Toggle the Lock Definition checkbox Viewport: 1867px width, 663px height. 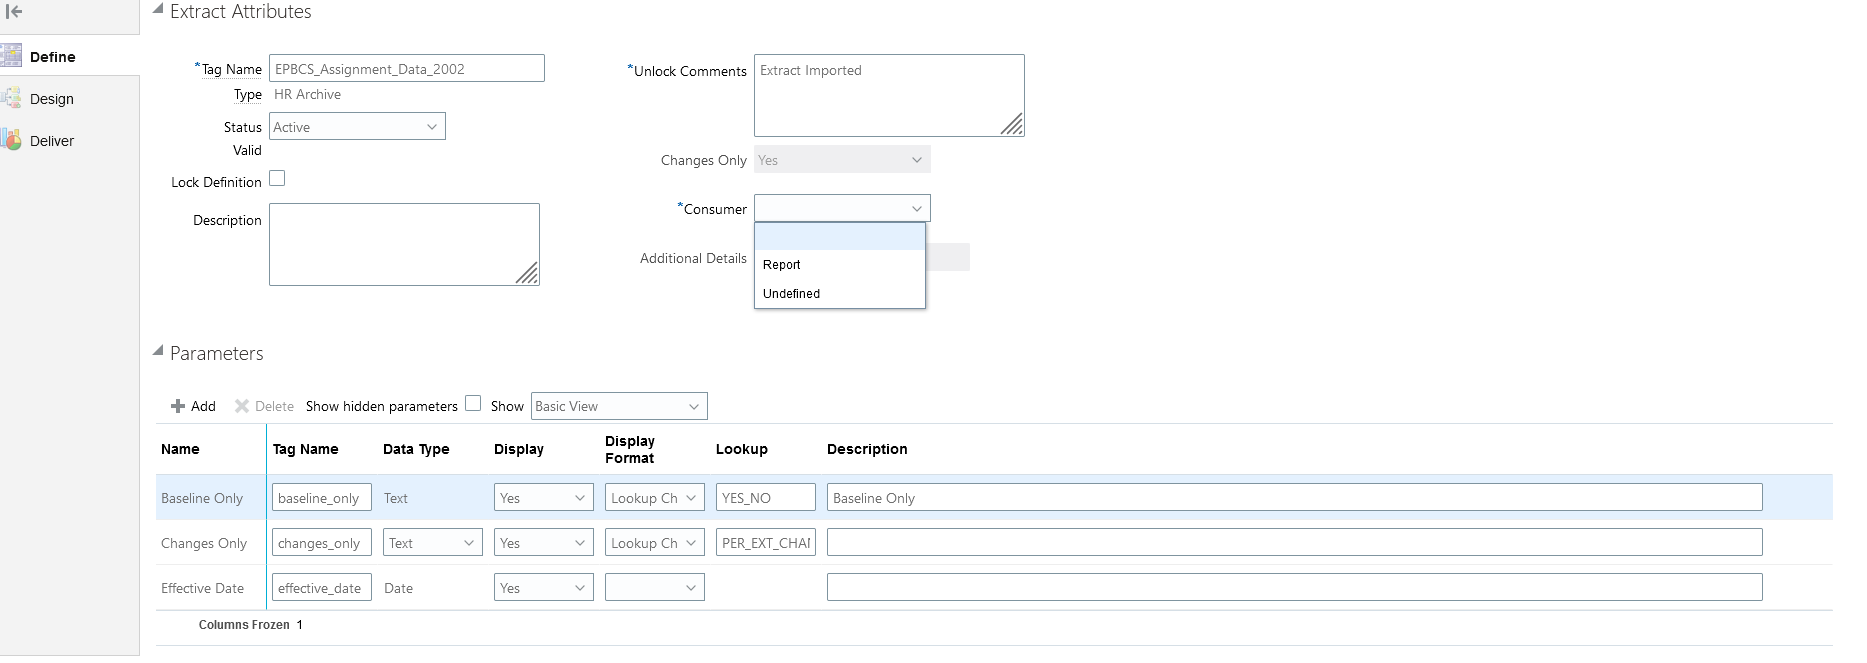click(x=277, y=178)
